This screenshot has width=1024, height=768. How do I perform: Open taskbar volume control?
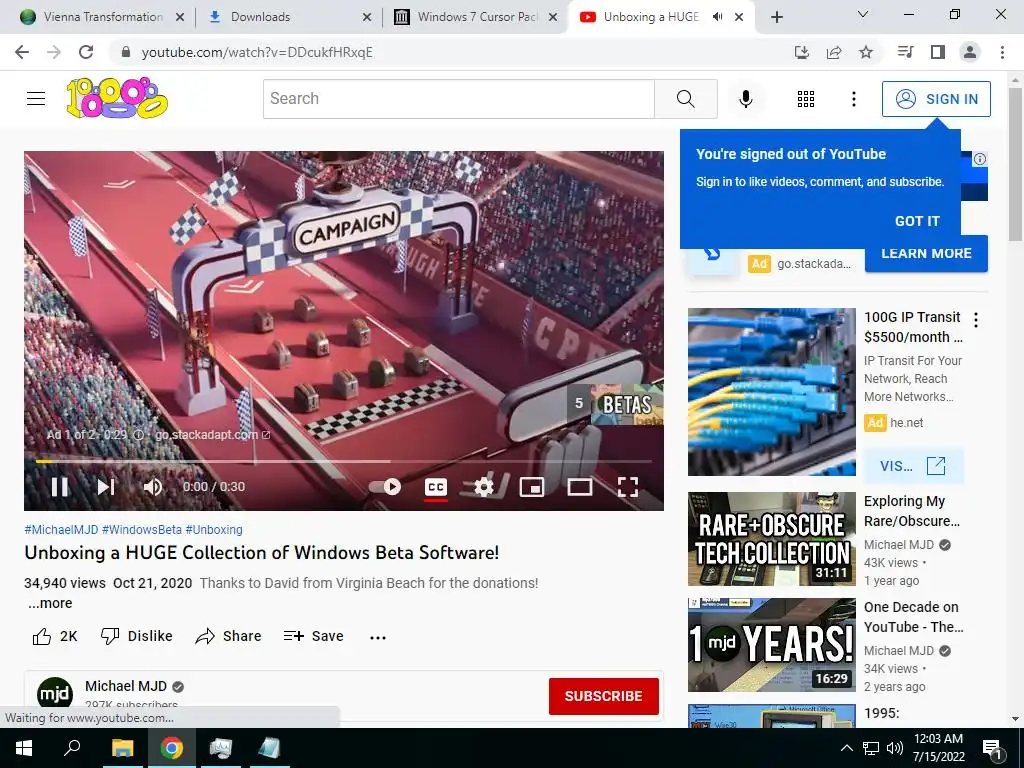click(x=895, y=748)
